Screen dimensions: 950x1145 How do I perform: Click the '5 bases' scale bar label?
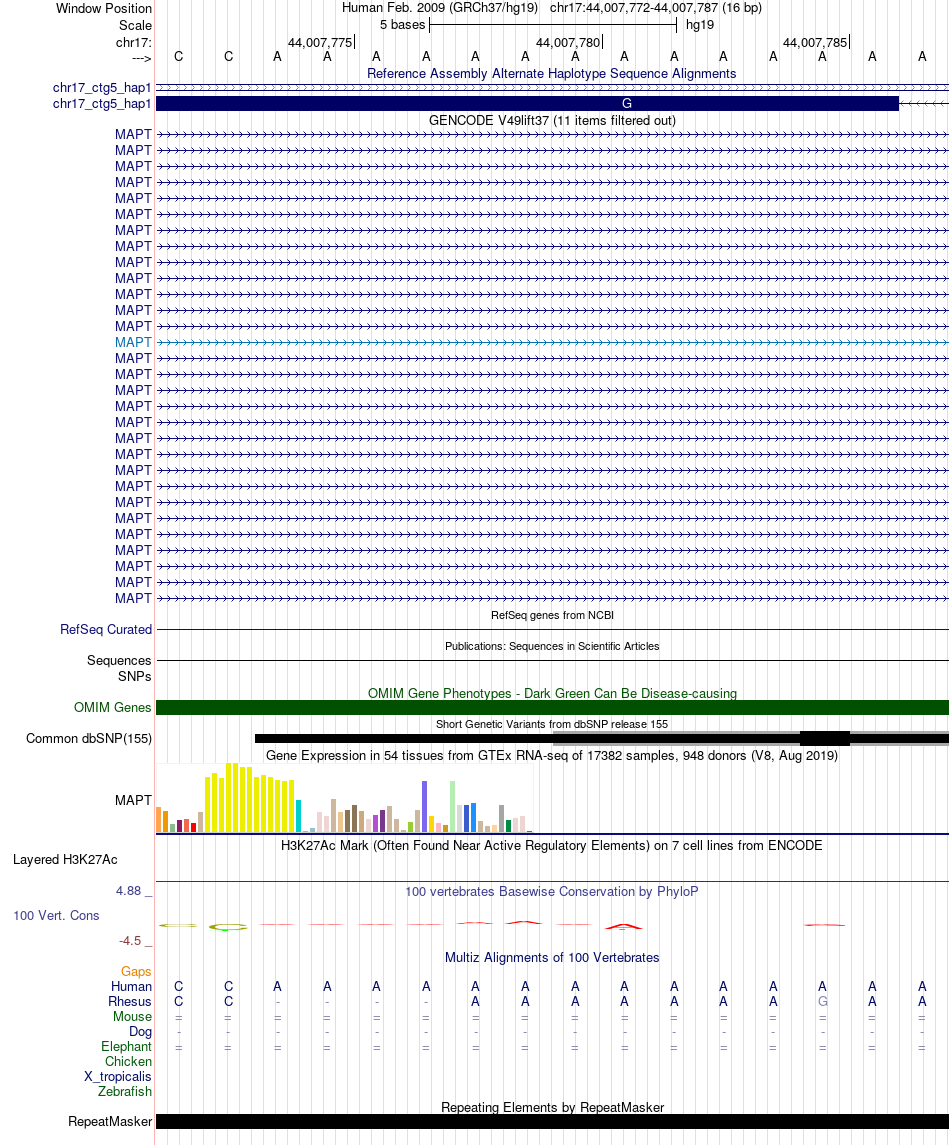(x=402, y=25)
